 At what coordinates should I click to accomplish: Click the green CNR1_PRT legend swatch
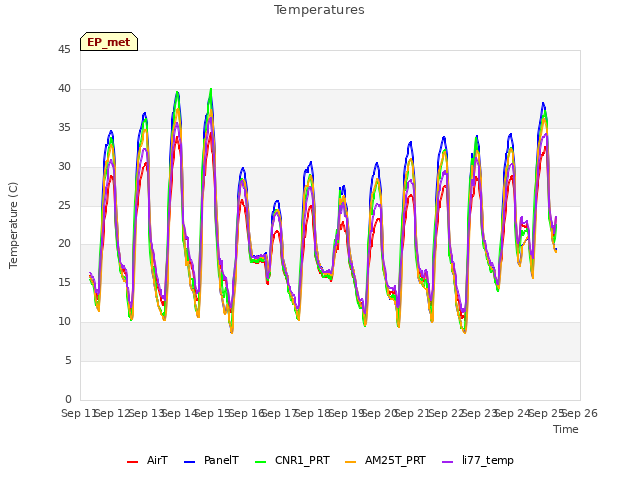tap(260, 462)
